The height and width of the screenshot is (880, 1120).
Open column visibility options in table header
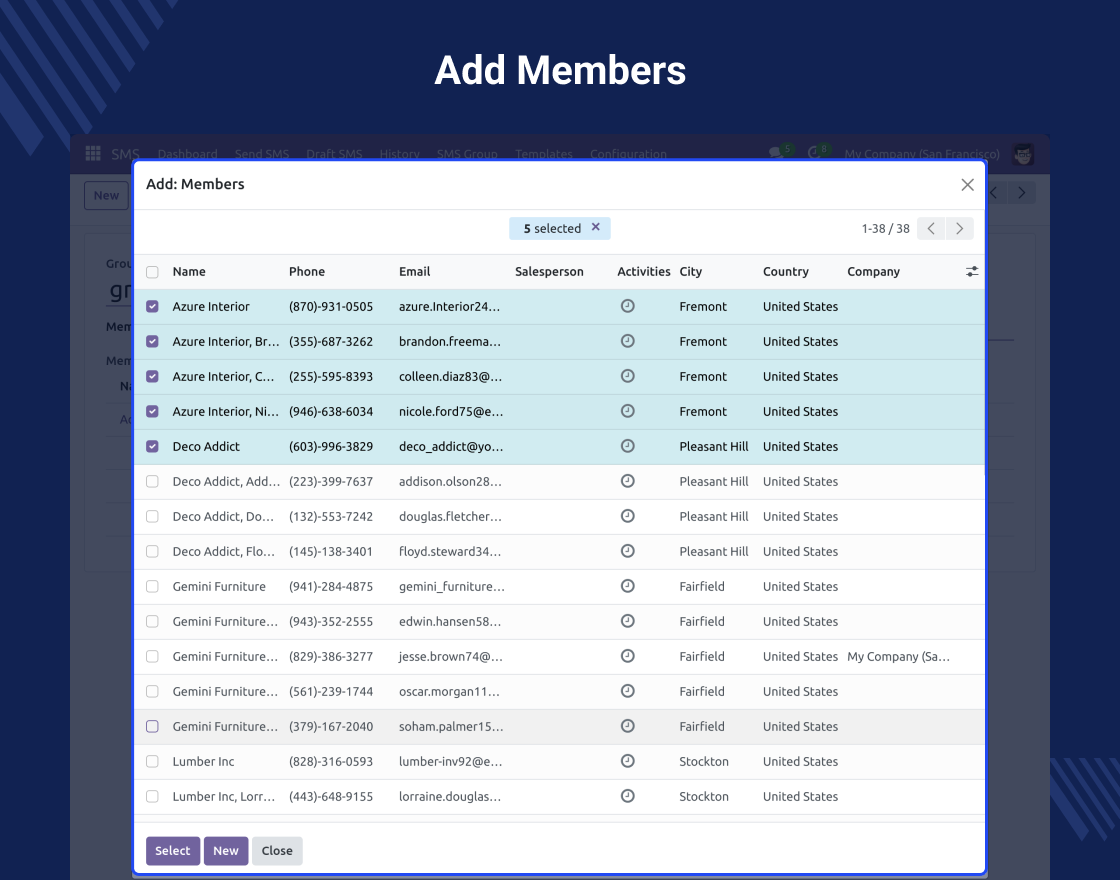coord(971,272)
